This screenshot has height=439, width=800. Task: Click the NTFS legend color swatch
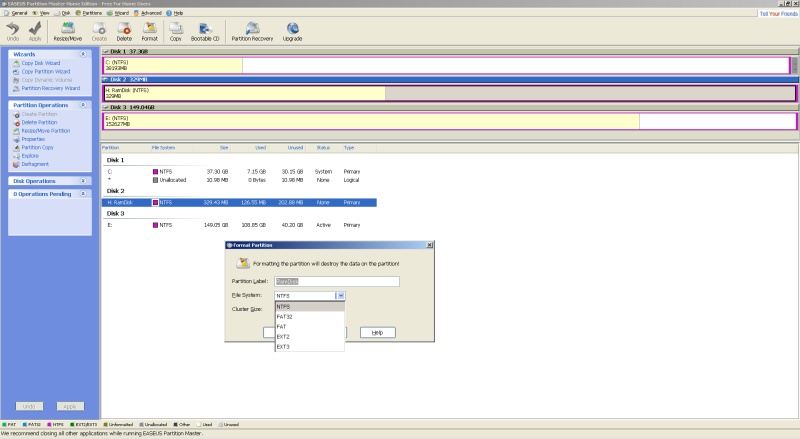pyautogui.click(x=49, y=425)
